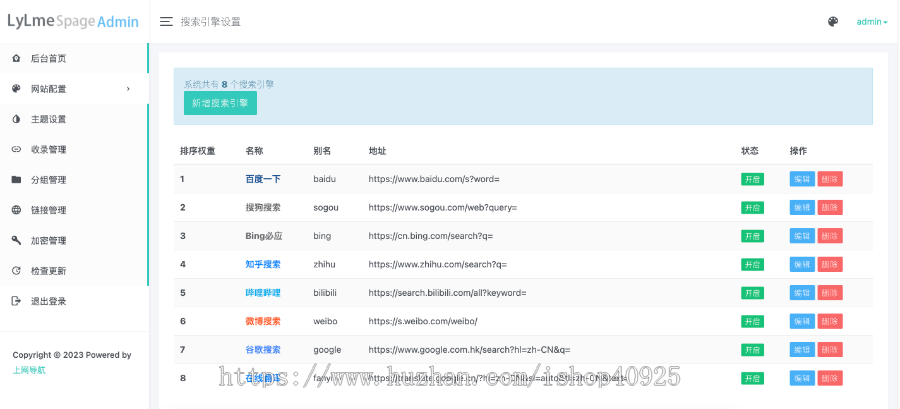Delete the bilibili search engine
The height and width of the screenshot is (409, 900).
coord(830,293)
